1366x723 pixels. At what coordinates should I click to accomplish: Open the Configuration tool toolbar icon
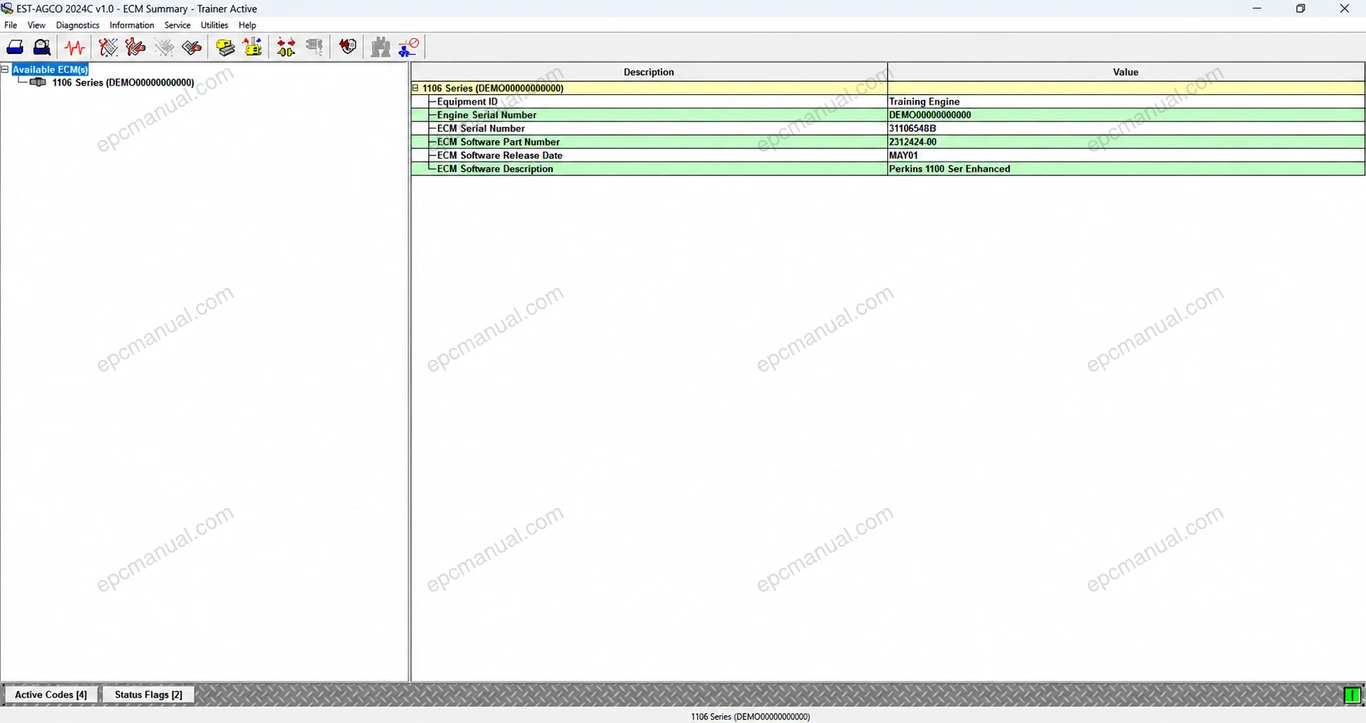(x=253, y=47)
